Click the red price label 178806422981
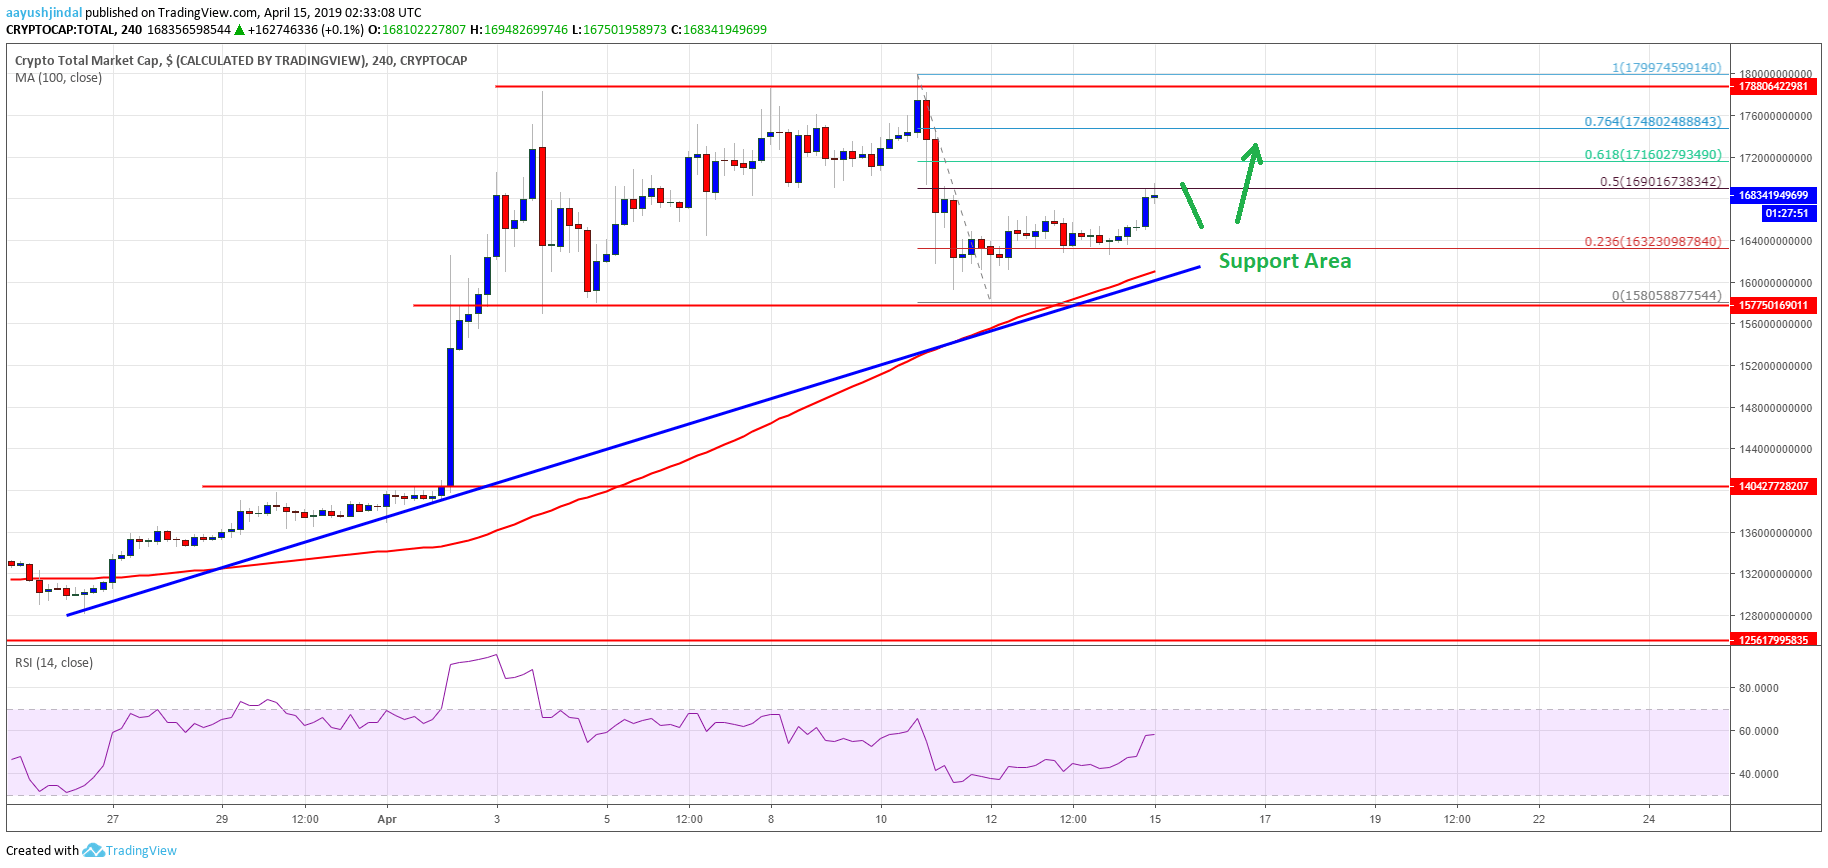Image resolution: width=1828 pixels, height=868 pixels. point(1773,87)
